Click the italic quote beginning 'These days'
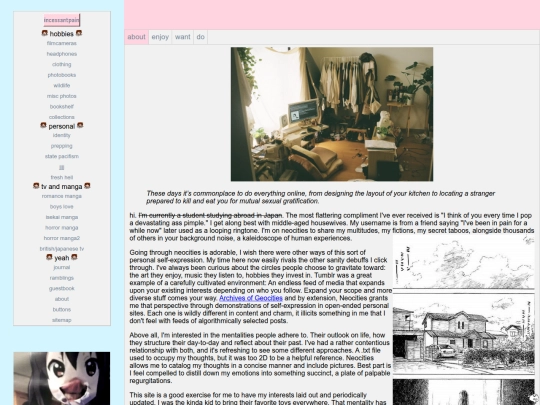 pos(321,197)
